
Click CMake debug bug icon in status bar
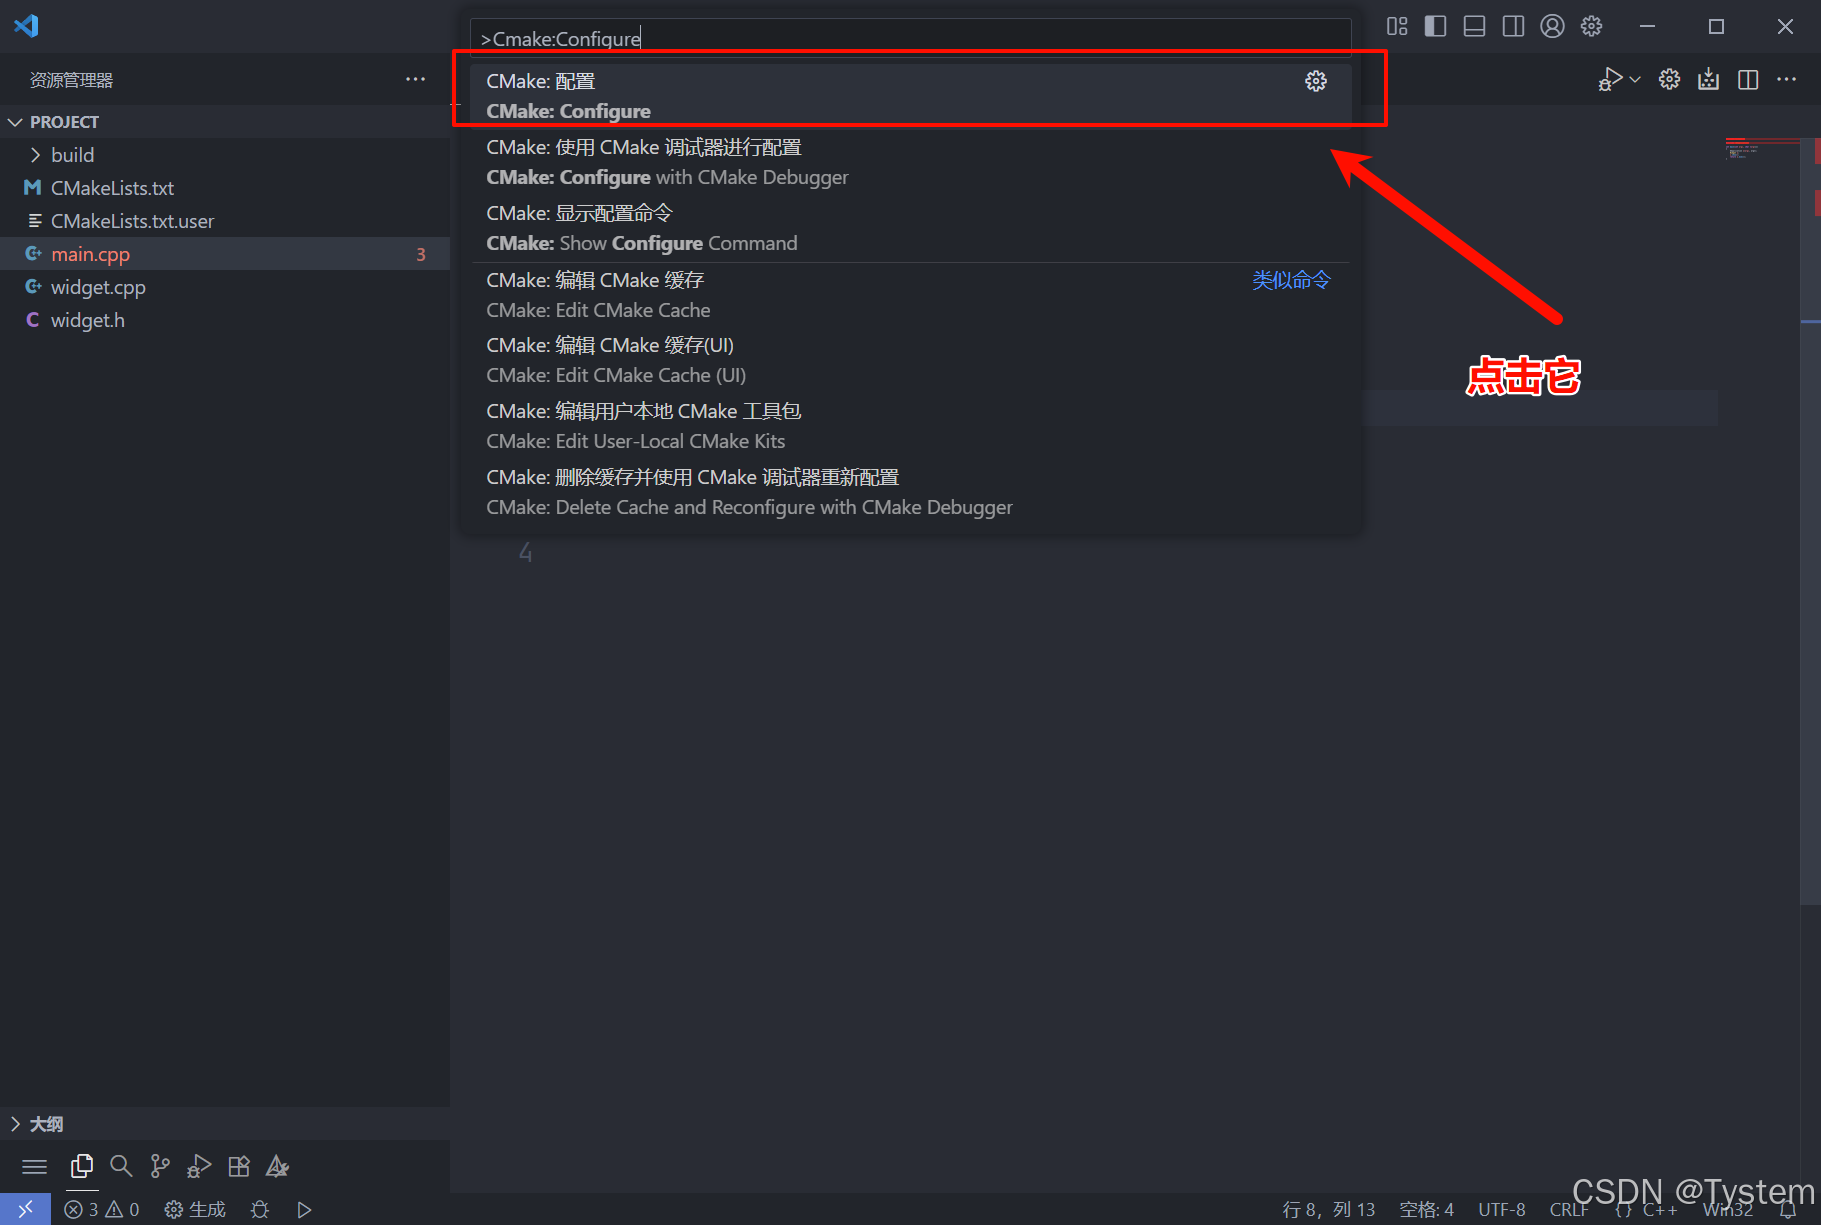pos(260,1209)
